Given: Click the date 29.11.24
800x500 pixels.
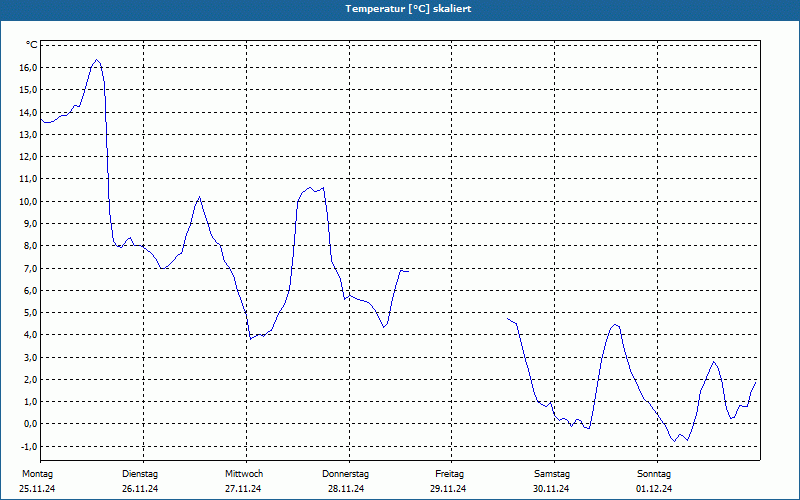Looking at the screenshot, I should pyautogui.click(x=448, y=489).
